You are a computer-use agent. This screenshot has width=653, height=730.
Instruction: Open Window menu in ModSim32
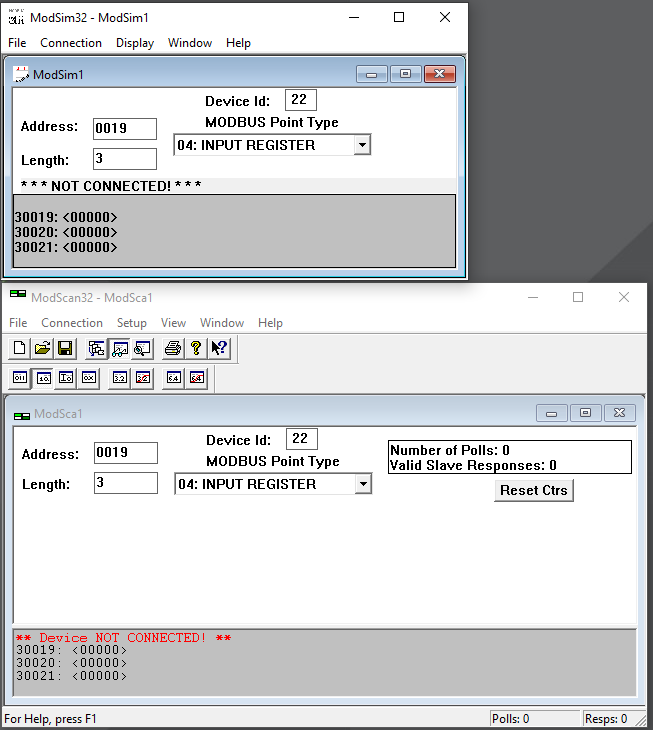point(190,43)
